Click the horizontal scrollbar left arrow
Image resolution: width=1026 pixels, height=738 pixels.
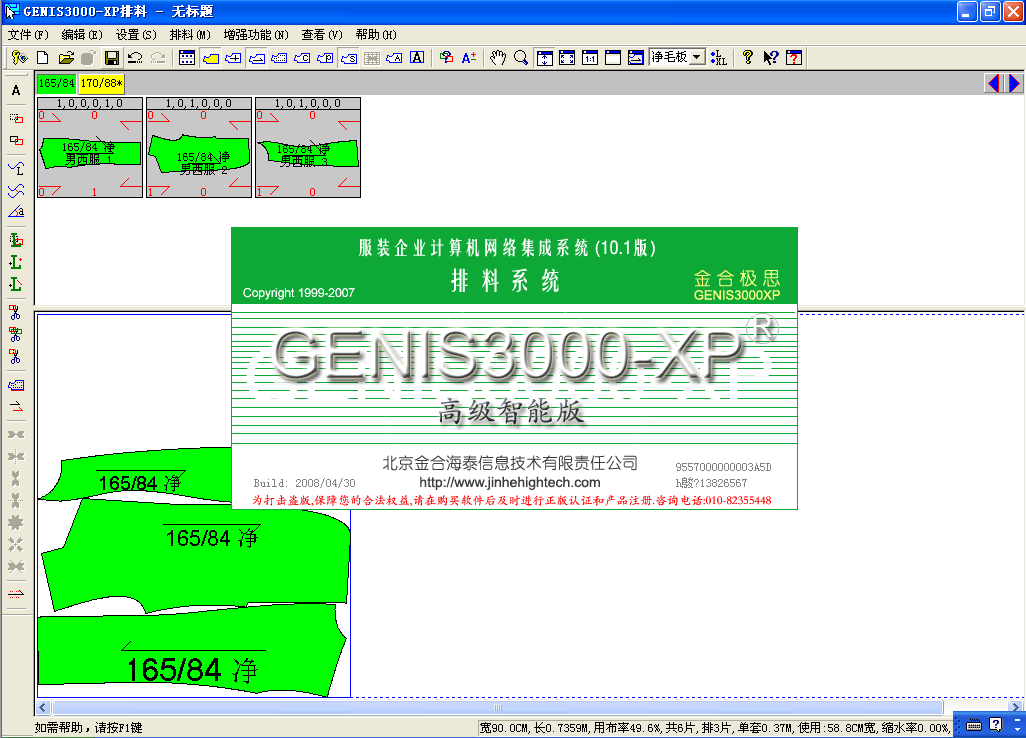click(43, 707)
